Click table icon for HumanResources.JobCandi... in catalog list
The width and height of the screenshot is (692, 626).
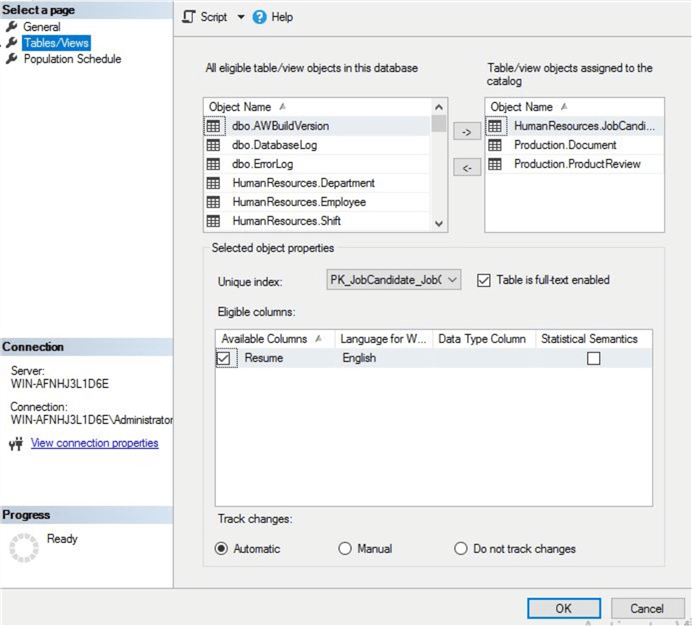point(495,126)
